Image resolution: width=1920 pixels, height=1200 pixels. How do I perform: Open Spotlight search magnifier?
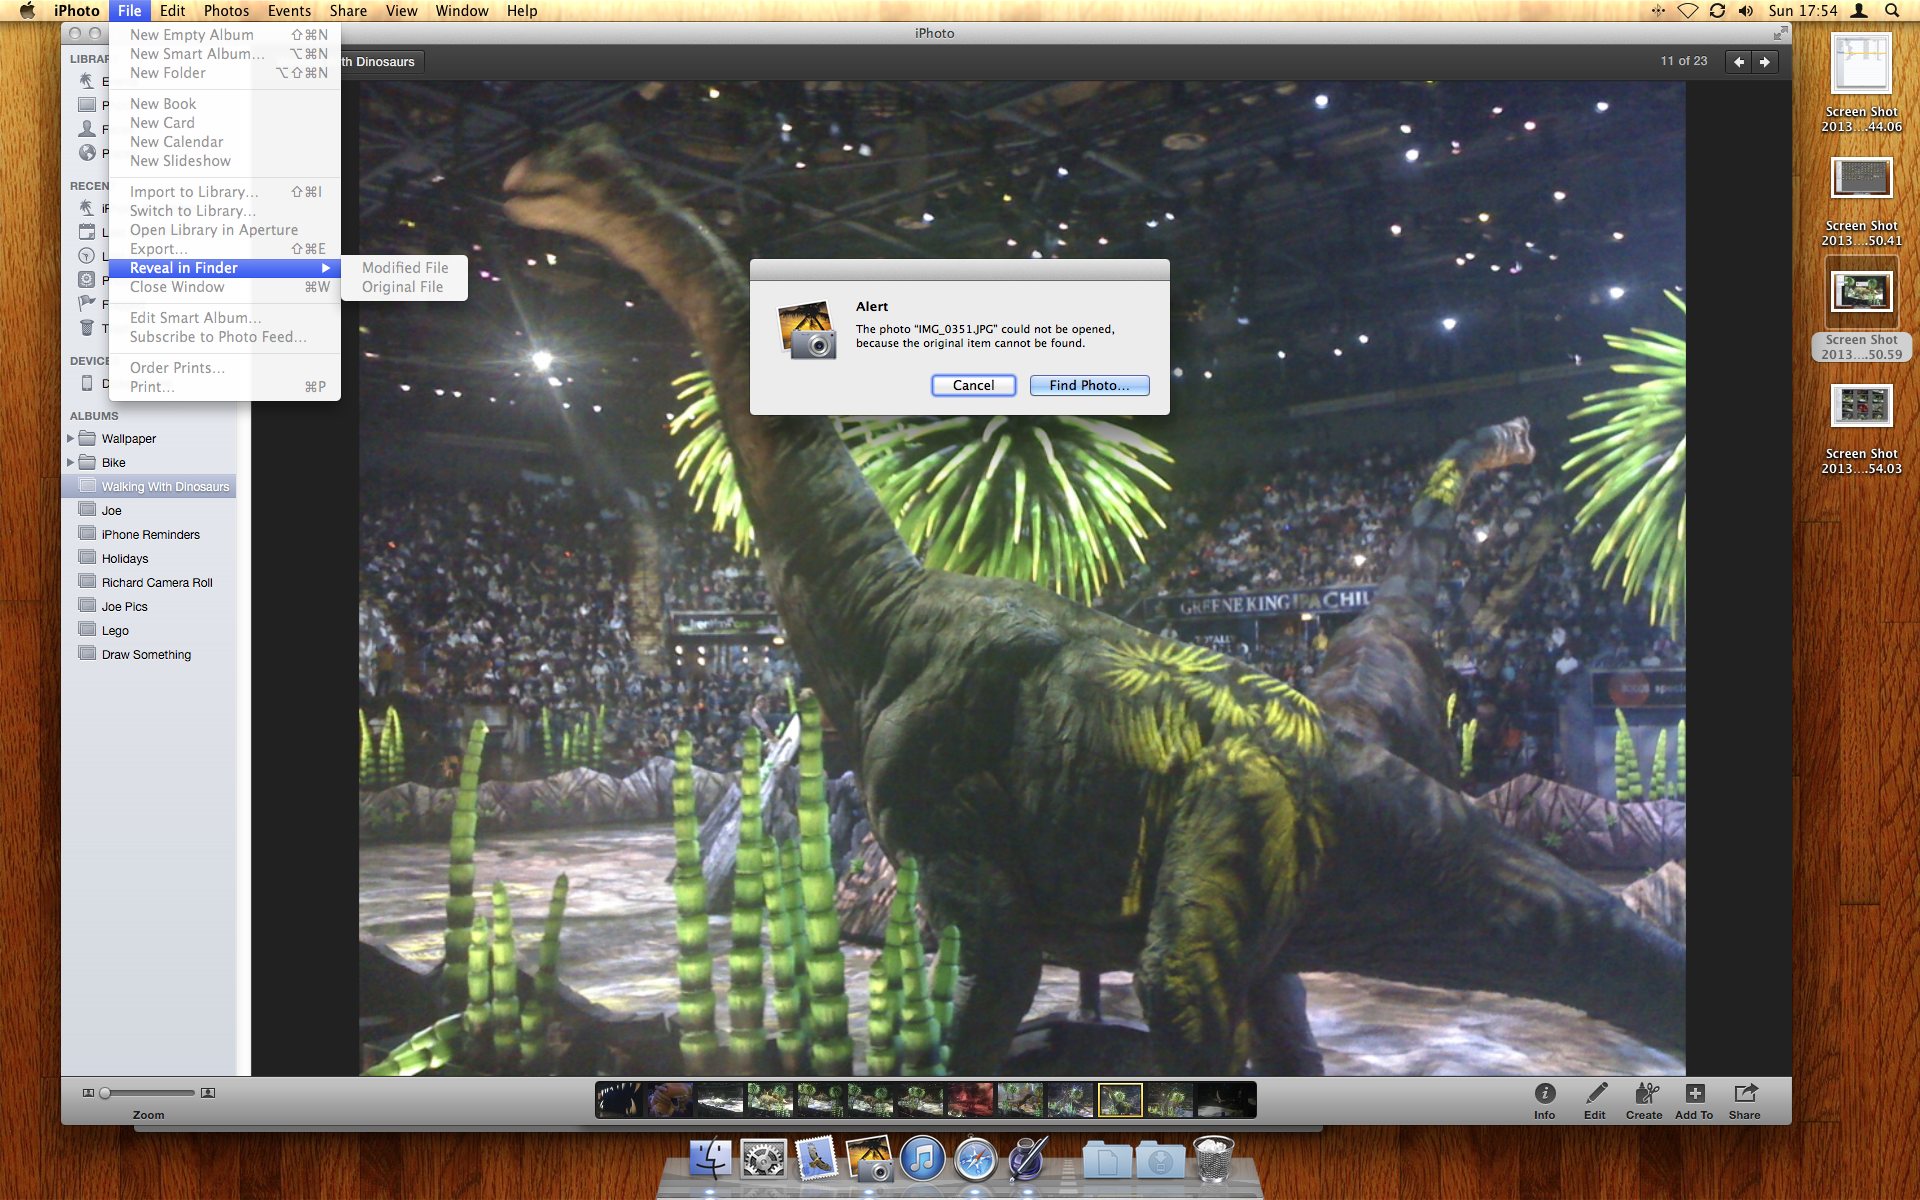coord(1892,11)
